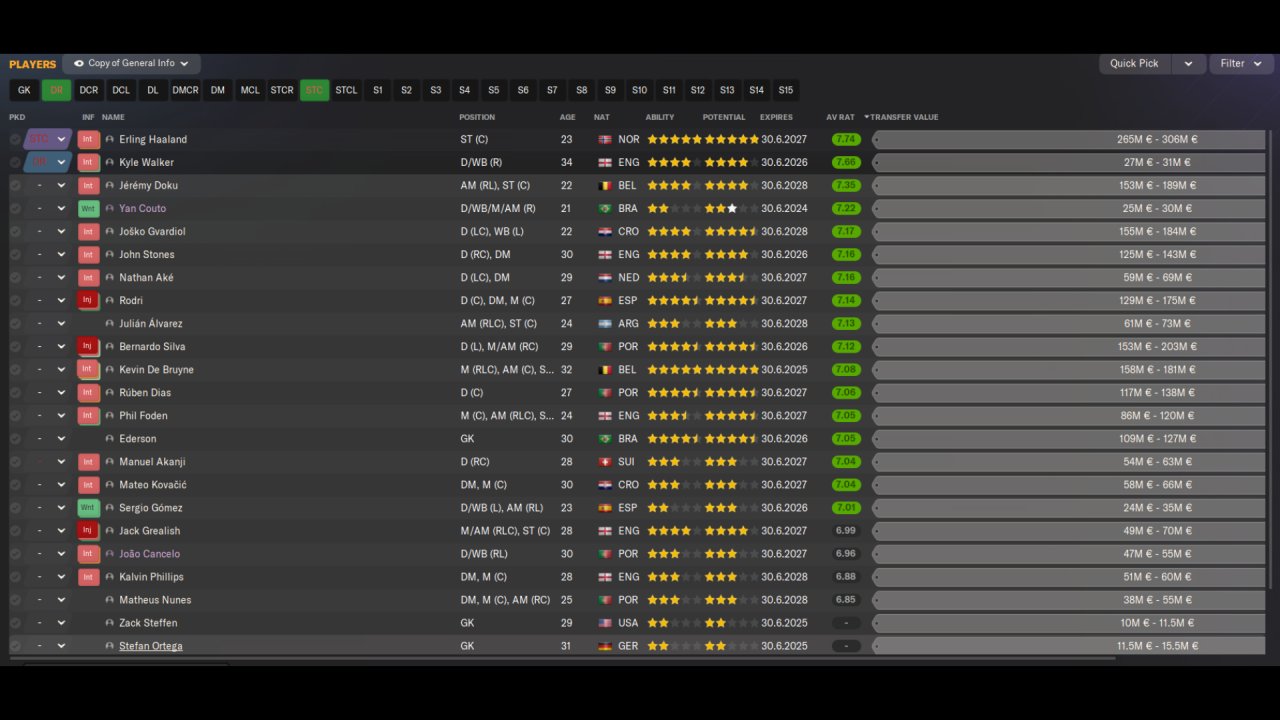Screen dimensions: 1280x720
Task: Click Kyle Walker's Int status badge
Action: tap(88, 162)
